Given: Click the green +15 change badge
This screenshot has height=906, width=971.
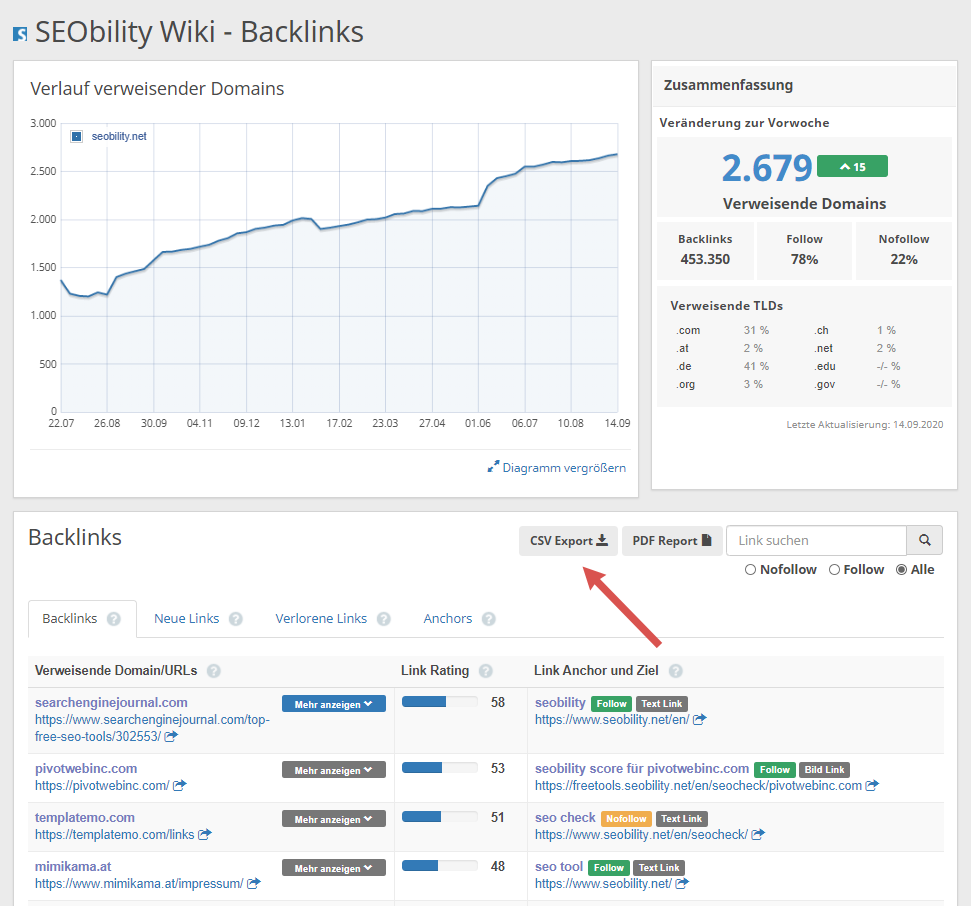Looking at the screenshot, I should click(852, 167).
